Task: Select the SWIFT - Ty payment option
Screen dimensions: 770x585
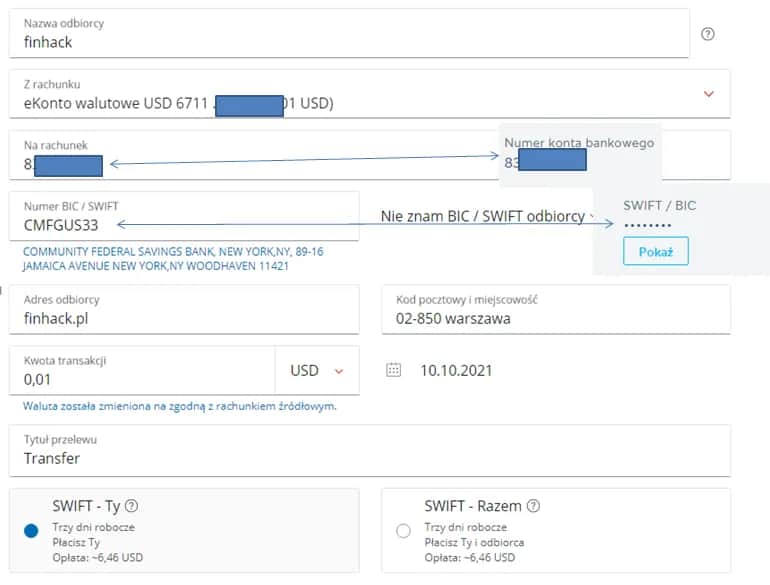Action: click(31, 531)
